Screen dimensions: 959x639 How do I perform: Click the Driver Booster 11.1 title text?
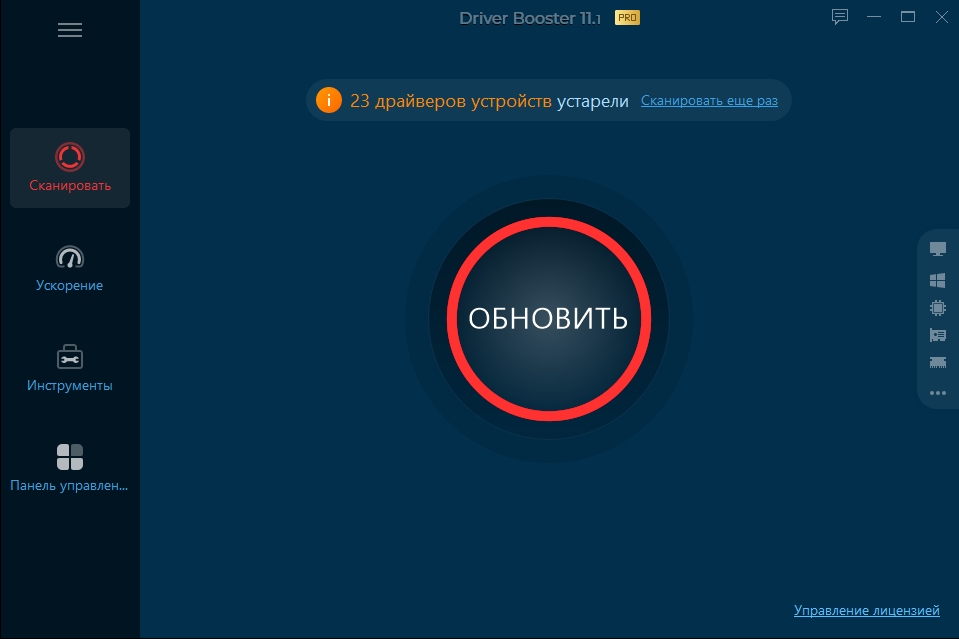coord(530,18)
